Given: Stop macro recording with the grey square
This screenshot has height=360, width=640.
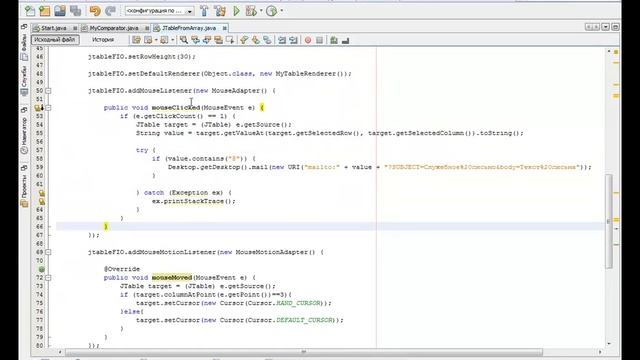Looking at the screenshot, I should pos(320,40).
